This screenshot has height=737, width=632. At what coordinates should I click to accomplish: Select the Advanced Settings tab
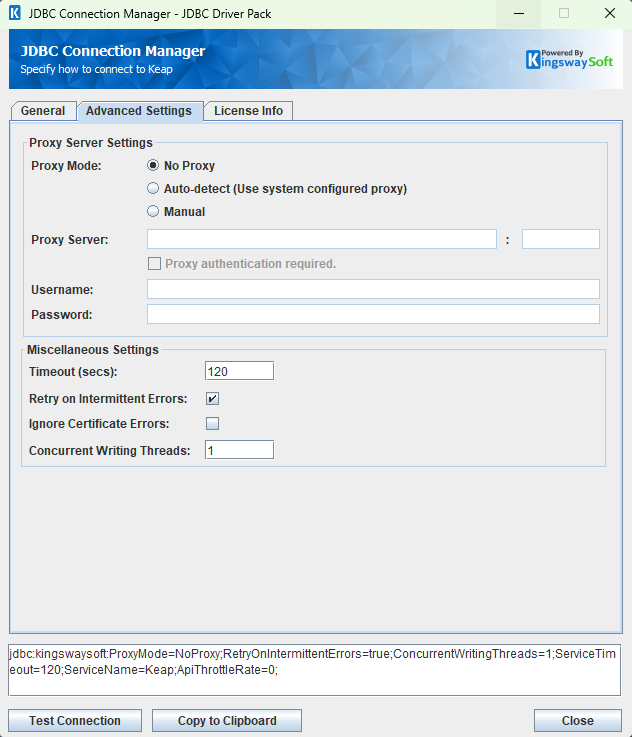pos(139,111)
